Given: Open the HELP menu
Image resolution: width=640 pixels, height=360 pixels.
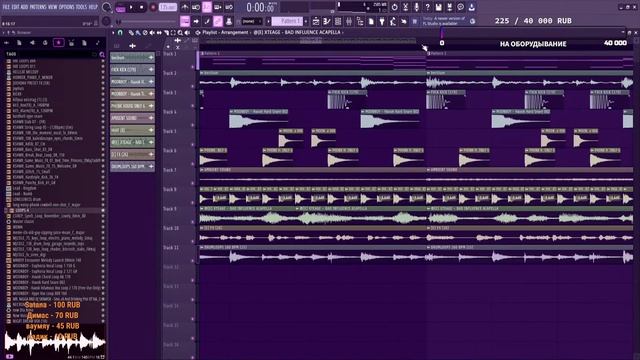Looking at the screenshot, I should tap(93, 7).
